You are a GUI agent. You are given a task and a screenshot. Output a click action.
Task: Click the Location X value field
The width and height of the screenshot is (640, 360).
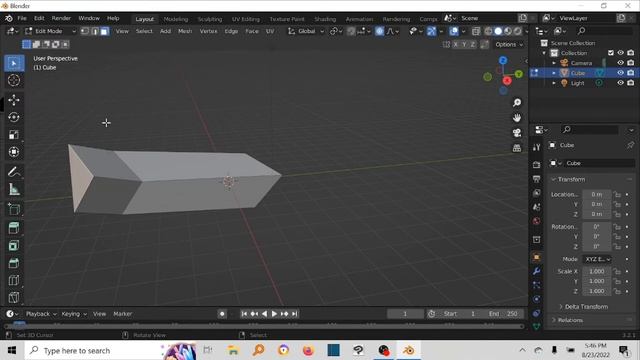[x=596, y=194]
